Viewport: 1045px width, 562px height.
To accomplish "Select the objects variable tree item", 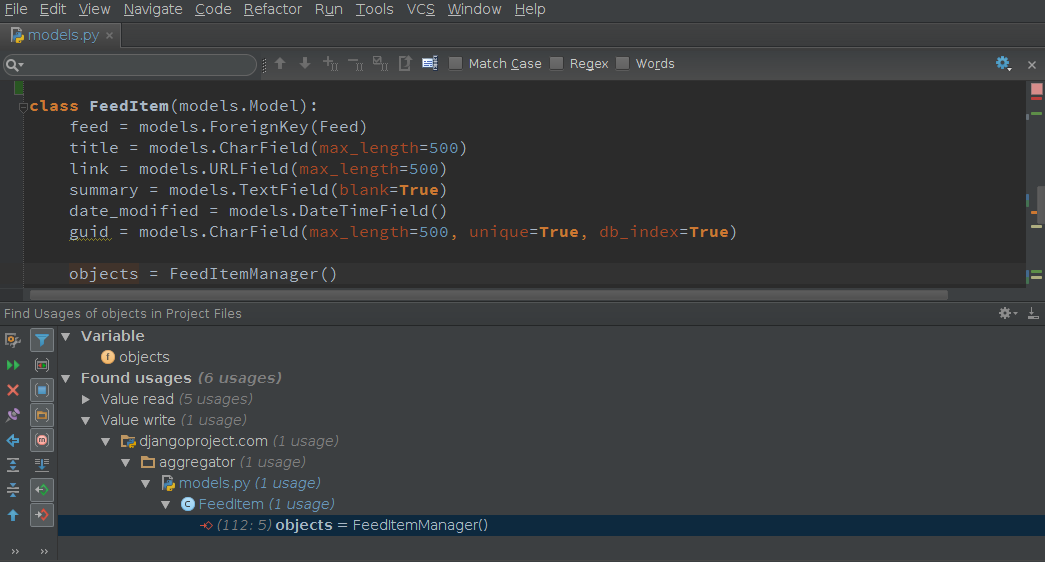I will (135, 357).
